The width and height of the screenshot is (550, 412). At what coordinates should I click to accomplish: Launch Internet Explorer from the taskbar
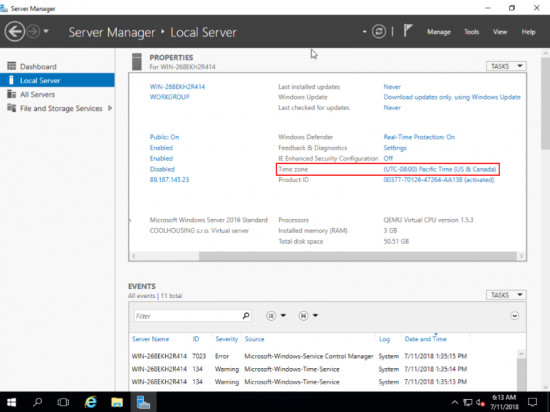[91, 402]
